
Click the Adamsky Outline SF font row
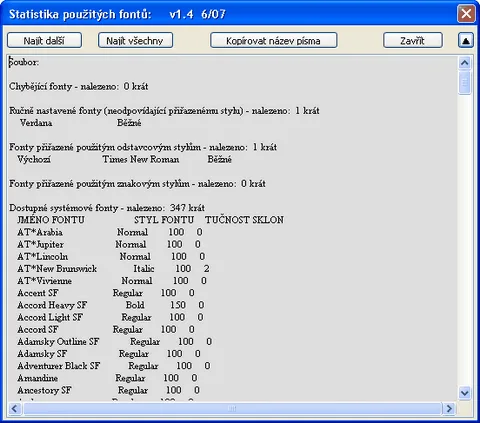coord(115,342)
